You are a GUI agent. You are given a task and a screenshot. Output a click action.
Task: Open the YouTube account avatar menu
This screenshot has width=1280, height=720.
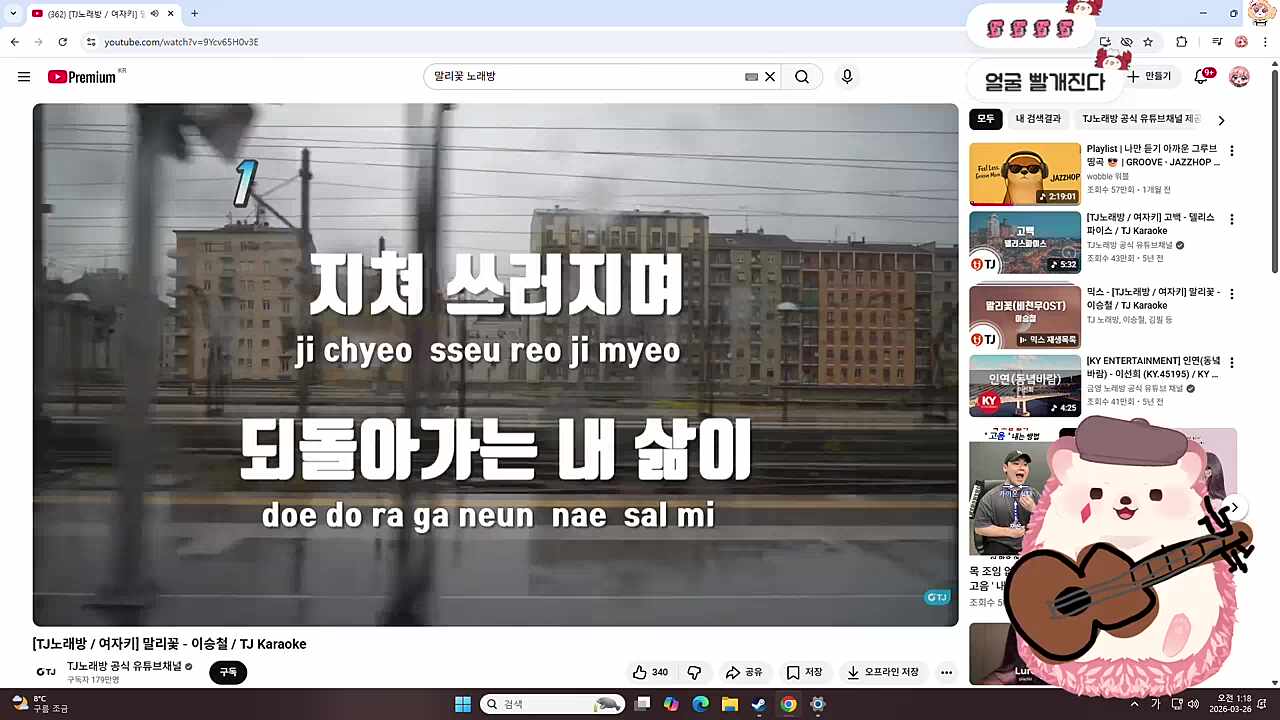1239,77
